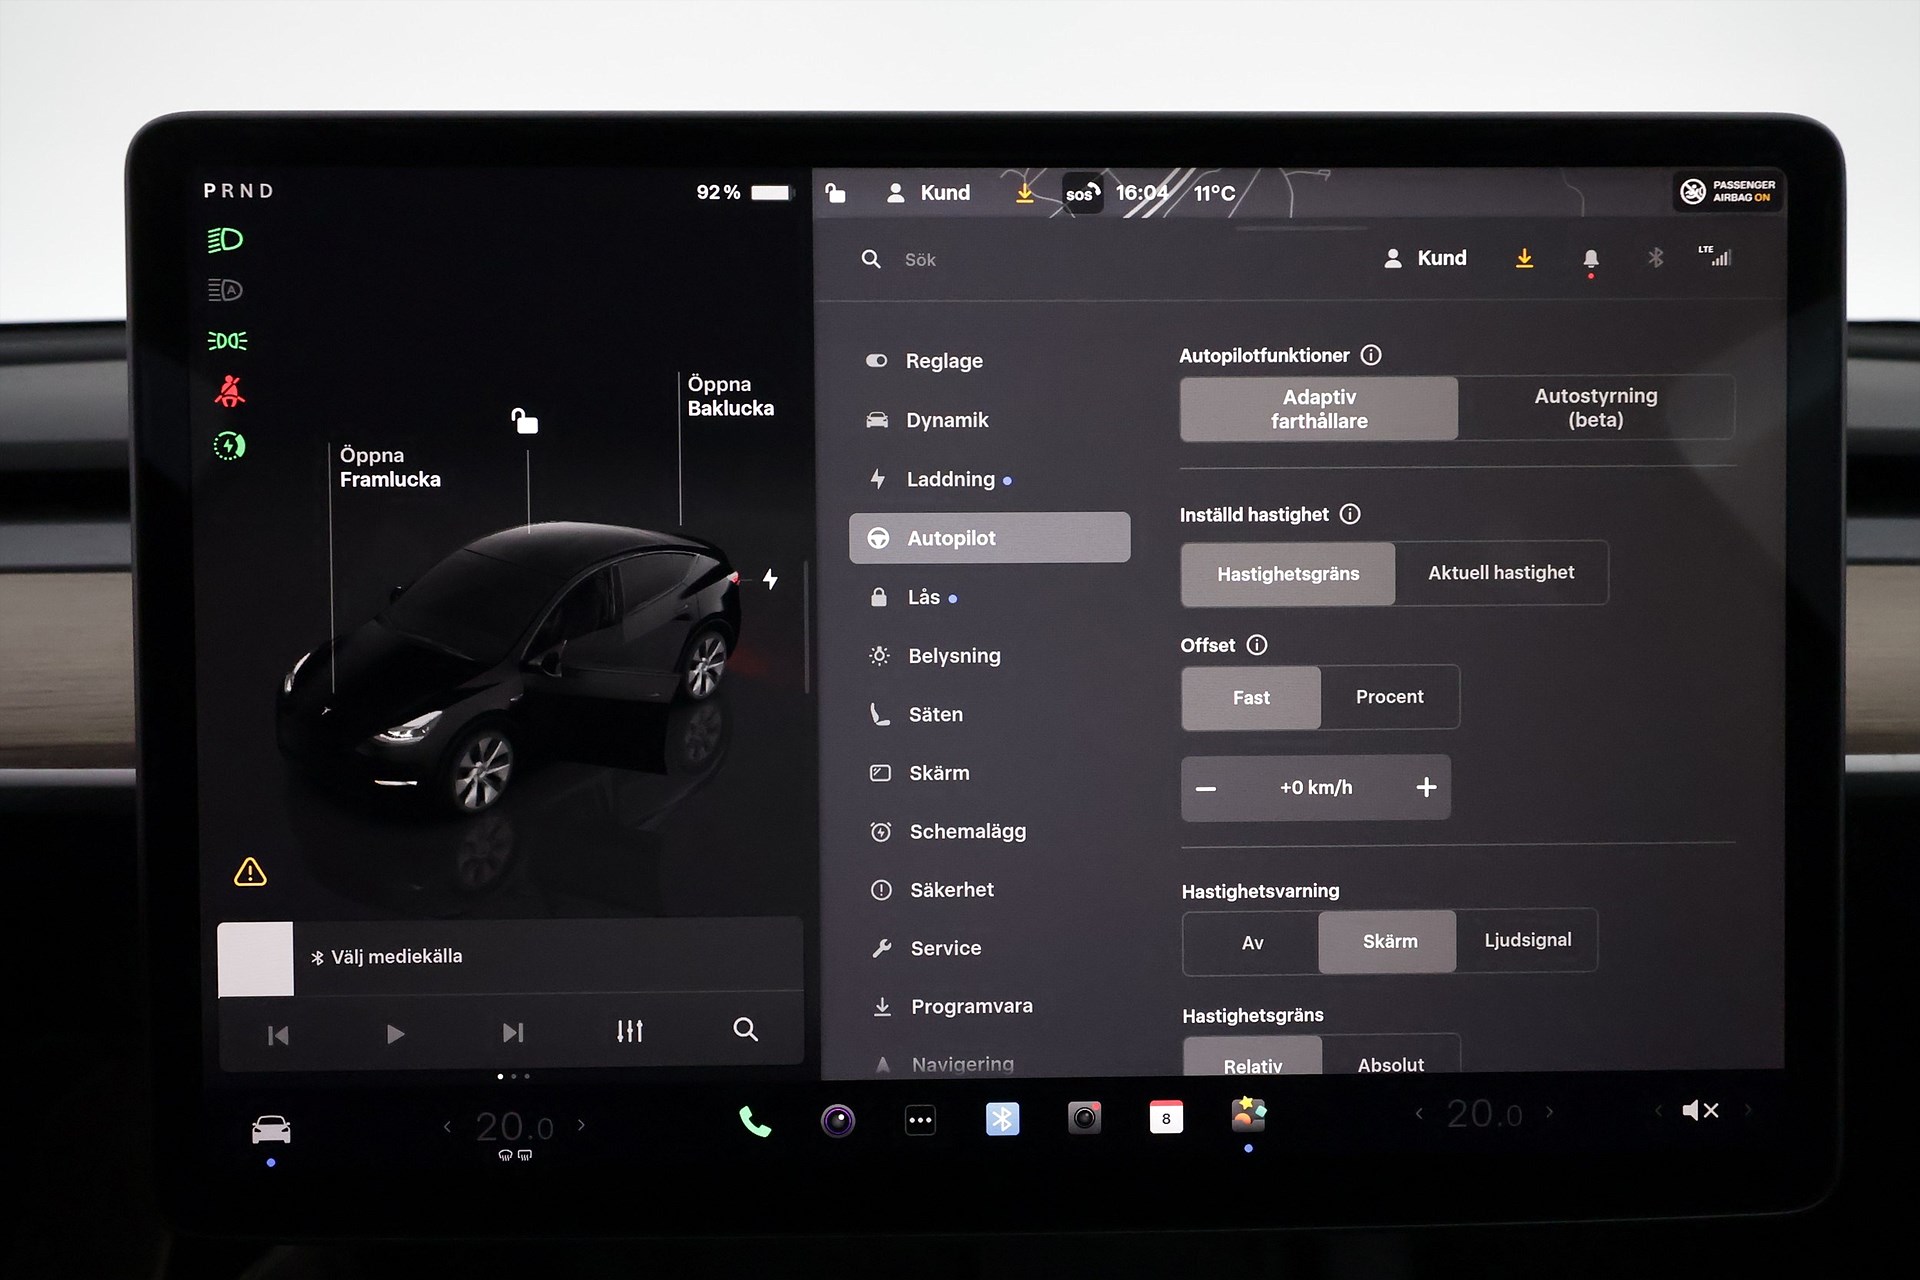Tap the unlock padlock above car
Screen dimensions: 1920x1280
(x=525, y=421)
